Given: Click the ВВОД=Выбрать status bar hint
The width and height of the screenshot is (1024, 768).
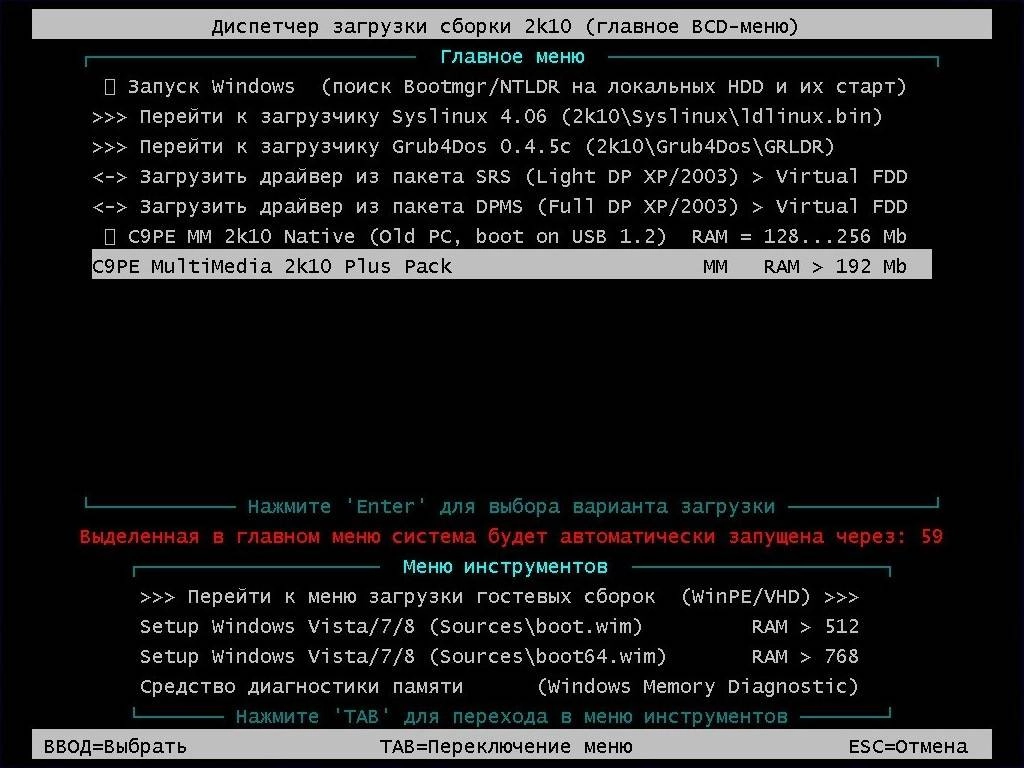Looking at the screenshot, I should pyautogui.click(x=115, y=746).
